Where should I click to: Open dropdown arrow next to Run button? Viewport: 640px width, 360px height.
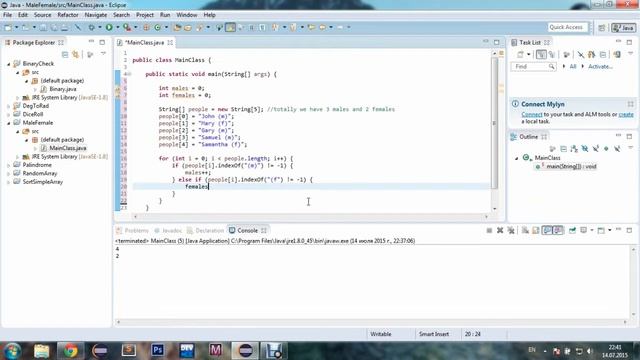tap(117, 27)
